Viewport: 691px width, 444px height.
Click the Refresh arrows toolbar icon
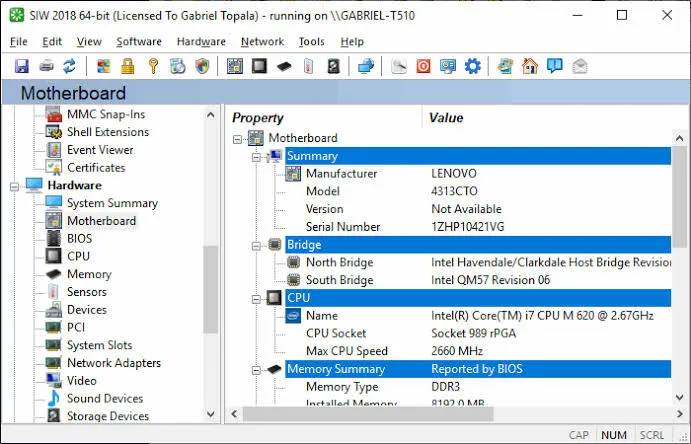[69, 67]
